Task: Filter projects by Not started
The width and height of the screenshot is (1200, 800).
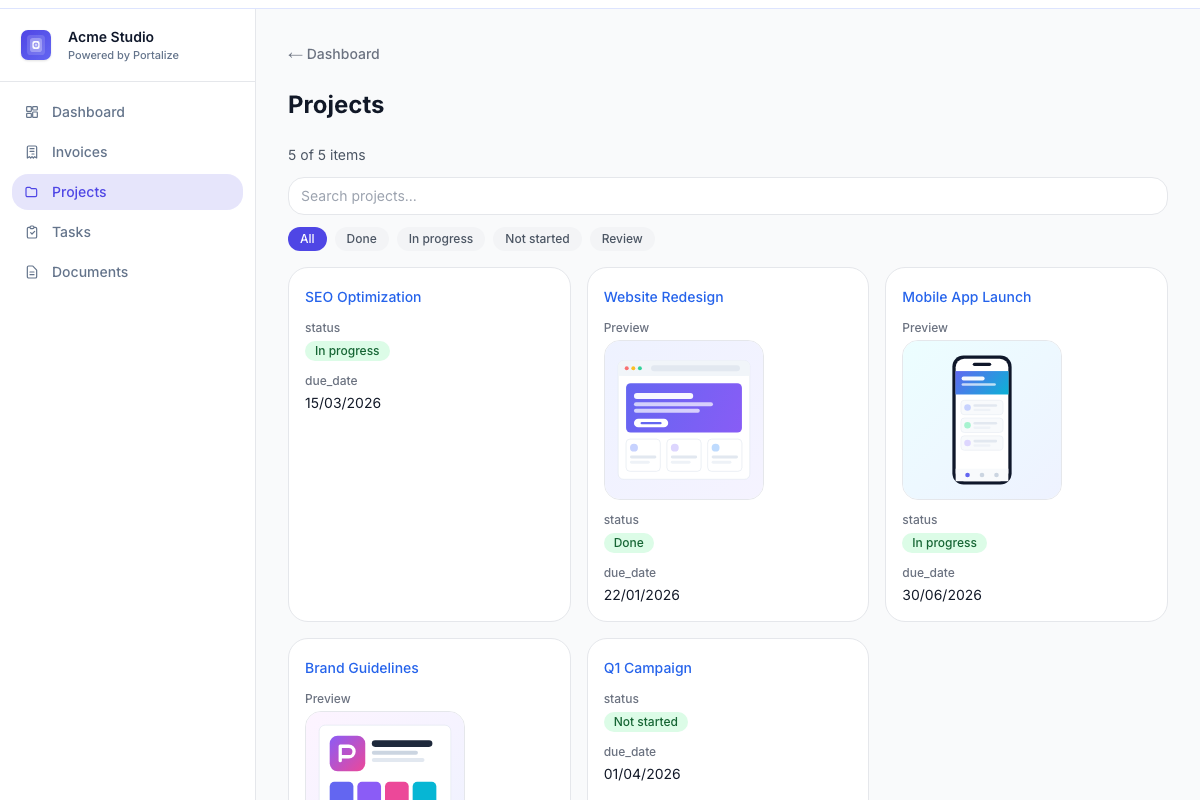Action: click(537, 239)
